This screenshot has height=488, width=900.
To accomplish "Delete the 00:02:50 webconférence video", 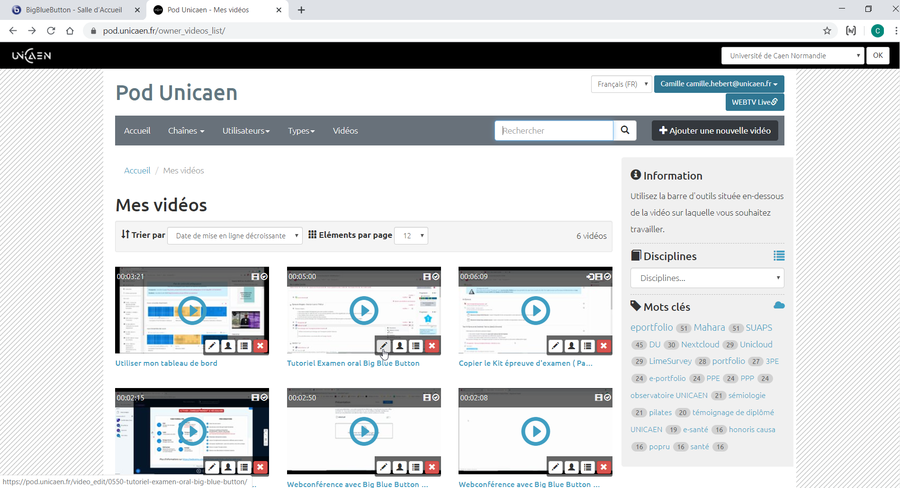I will pyautogui.click(x=432, y=467).
